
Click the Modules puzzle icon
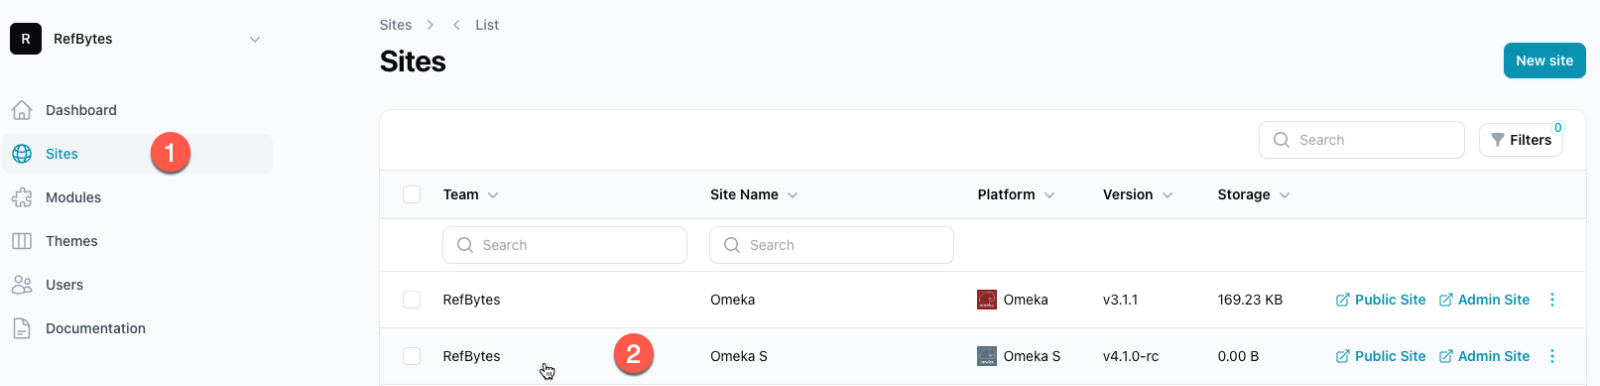point(22,197)
